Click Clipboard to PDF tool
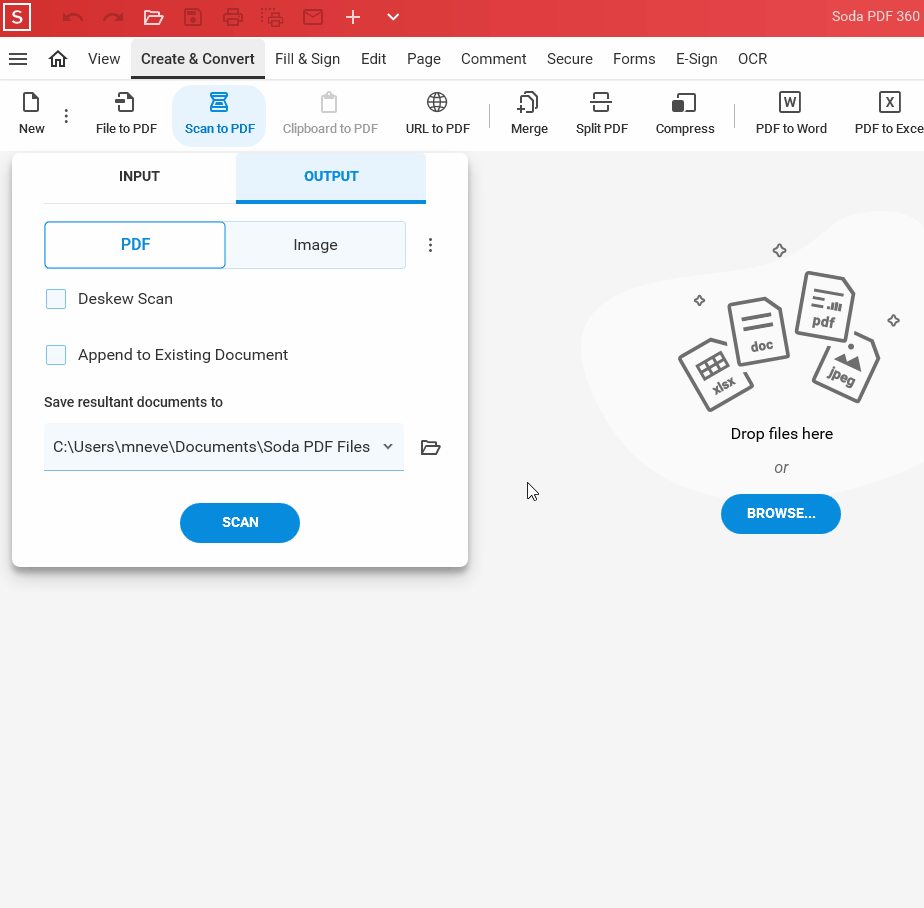924x908 pixels. 330,114
